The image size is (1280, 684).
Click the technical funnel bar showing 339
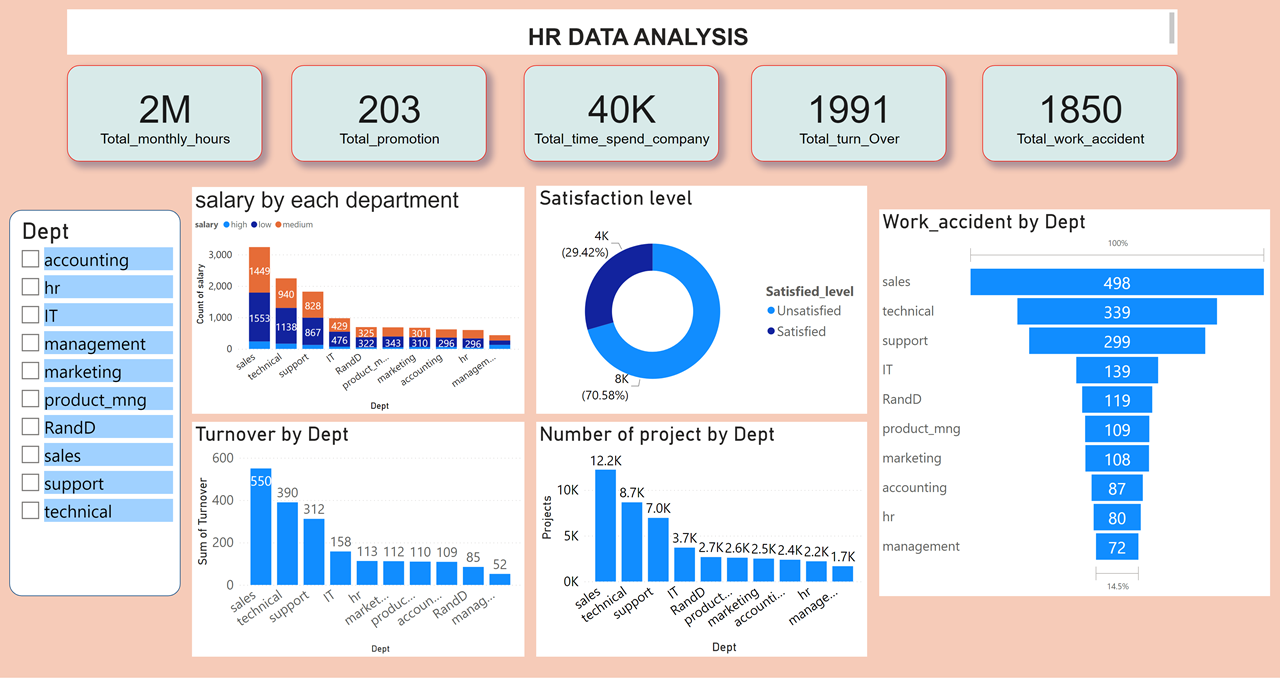pos(1116,312)
